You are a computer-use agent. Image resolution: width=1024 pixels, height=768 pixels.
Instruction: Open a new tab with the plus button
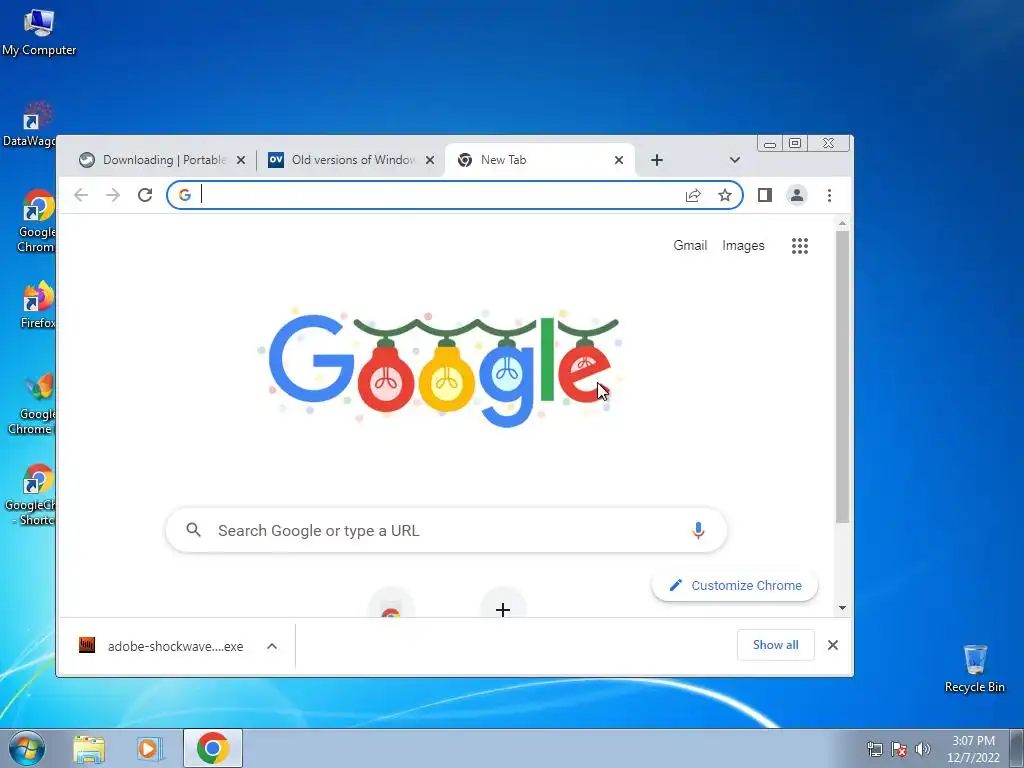tap(657, 160)
